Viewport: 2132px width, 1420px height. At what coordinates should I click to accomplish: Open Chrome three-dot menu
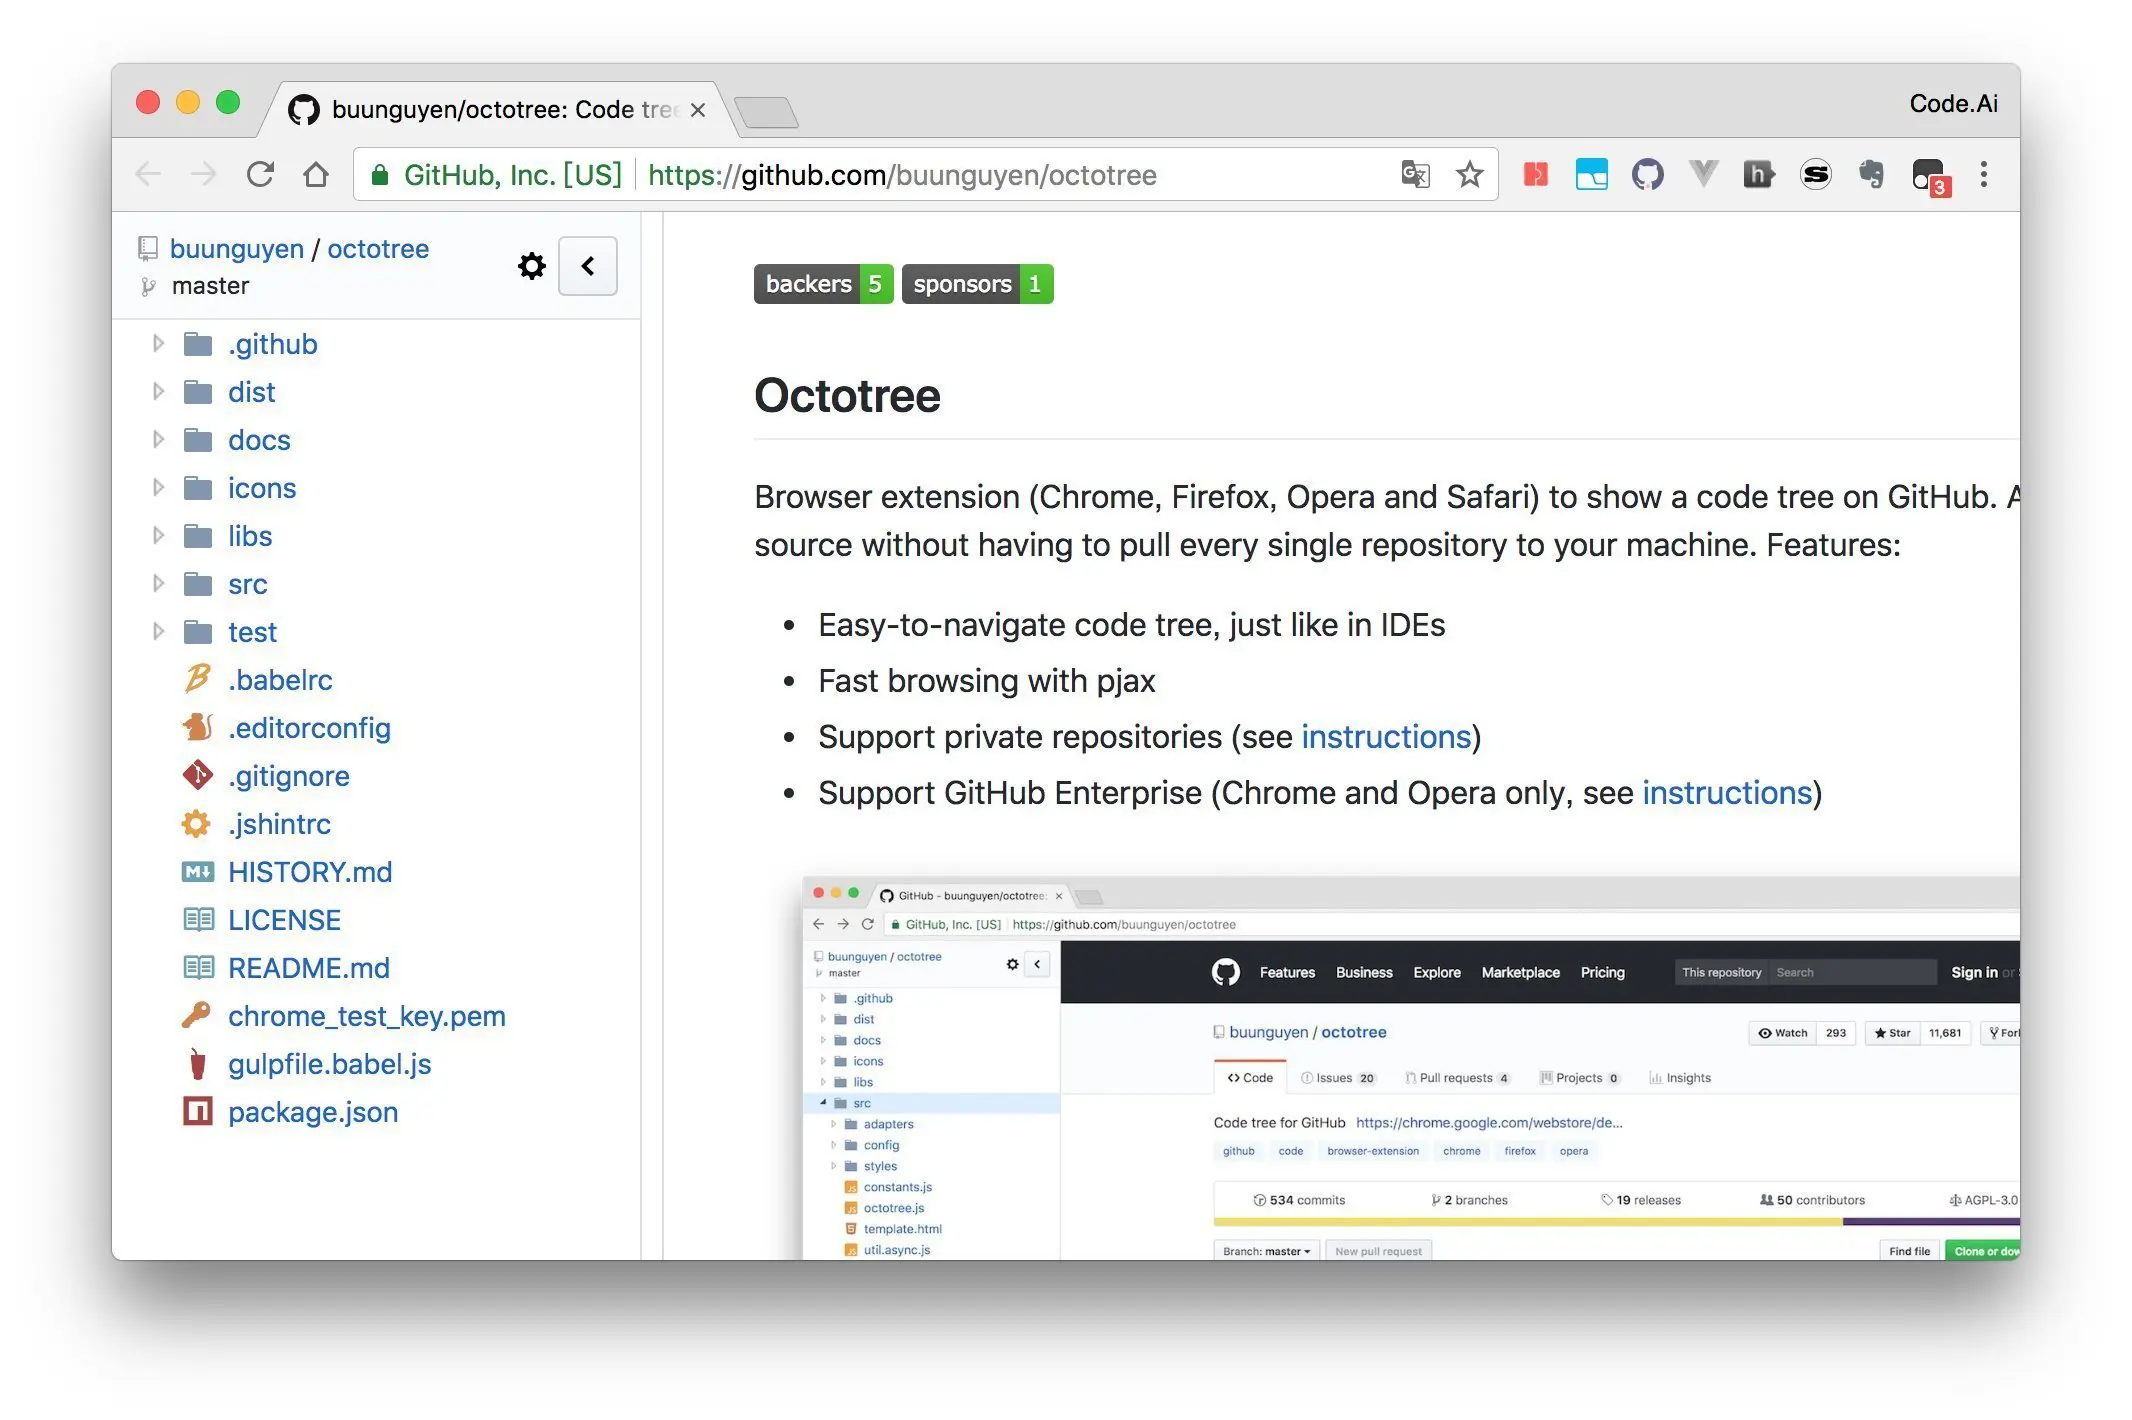(x=1983, y=175)
